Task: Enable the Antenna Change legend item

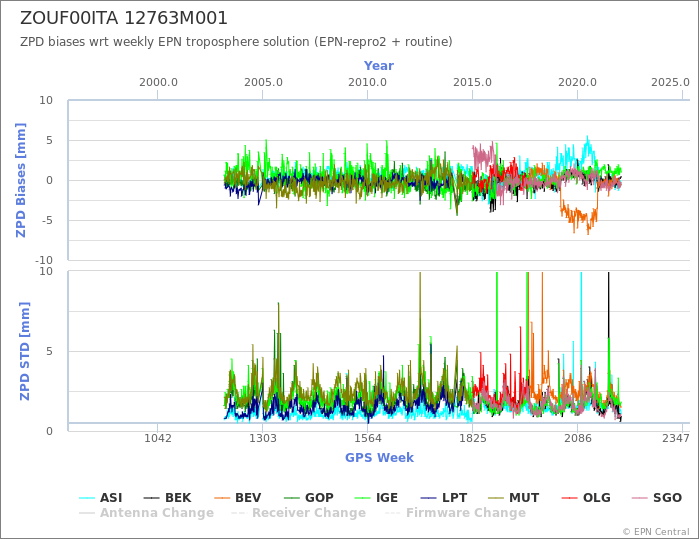Action: click(x=146, y=513)
